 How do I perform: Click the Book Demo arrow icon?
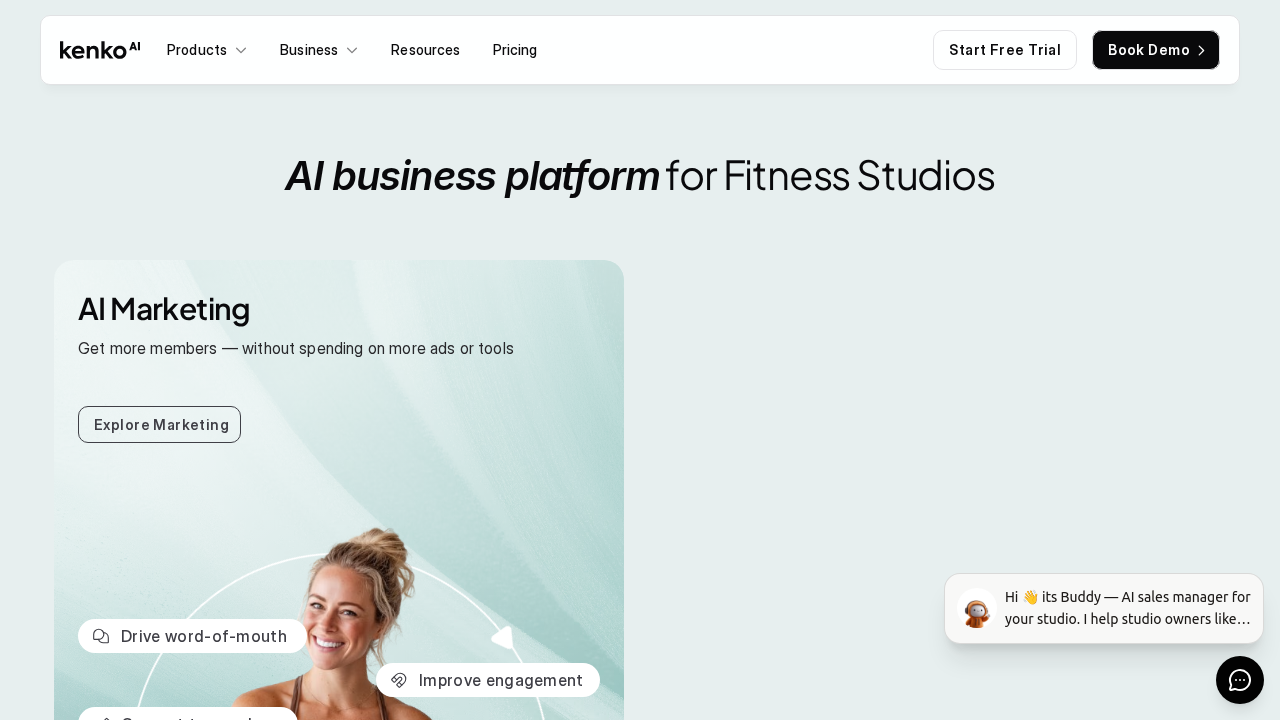coord(1201,50)
